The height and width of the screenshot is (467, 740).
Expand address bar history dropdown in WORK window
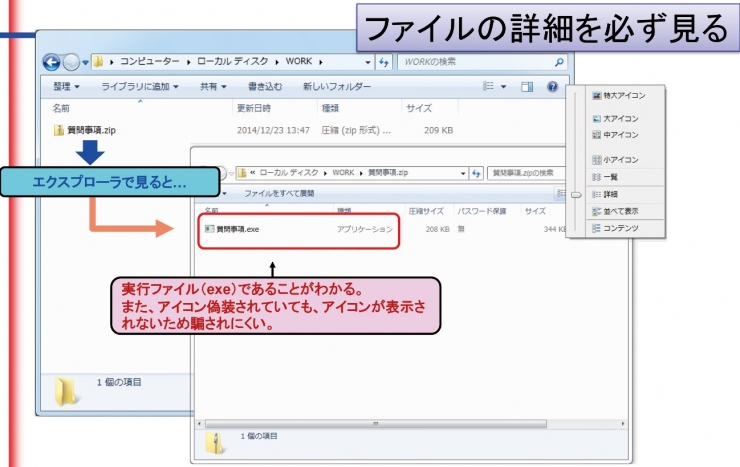coord(368,62)
